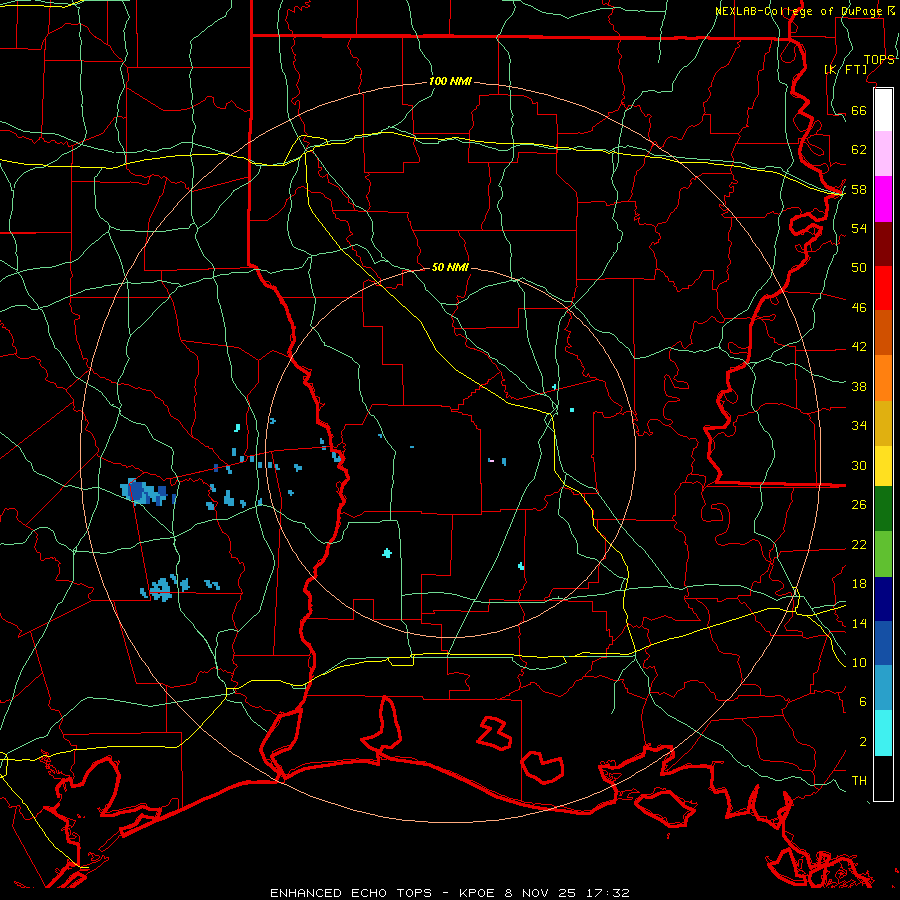The width and height of the screenshot is (900, 900).
Task: Click the light pink legend swatch
Action: point(883,154)
